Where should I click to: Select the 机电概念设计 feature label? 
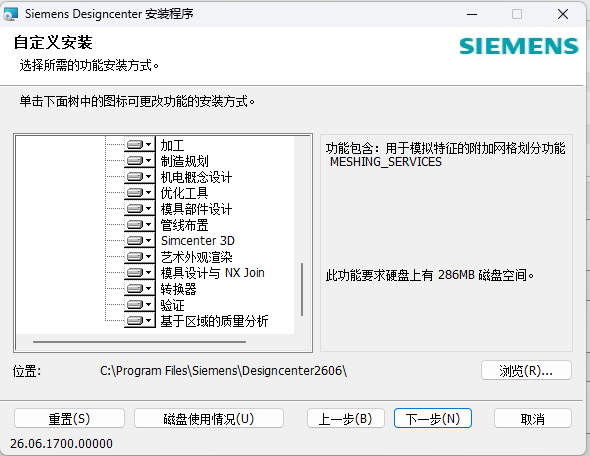pos(196,177)
